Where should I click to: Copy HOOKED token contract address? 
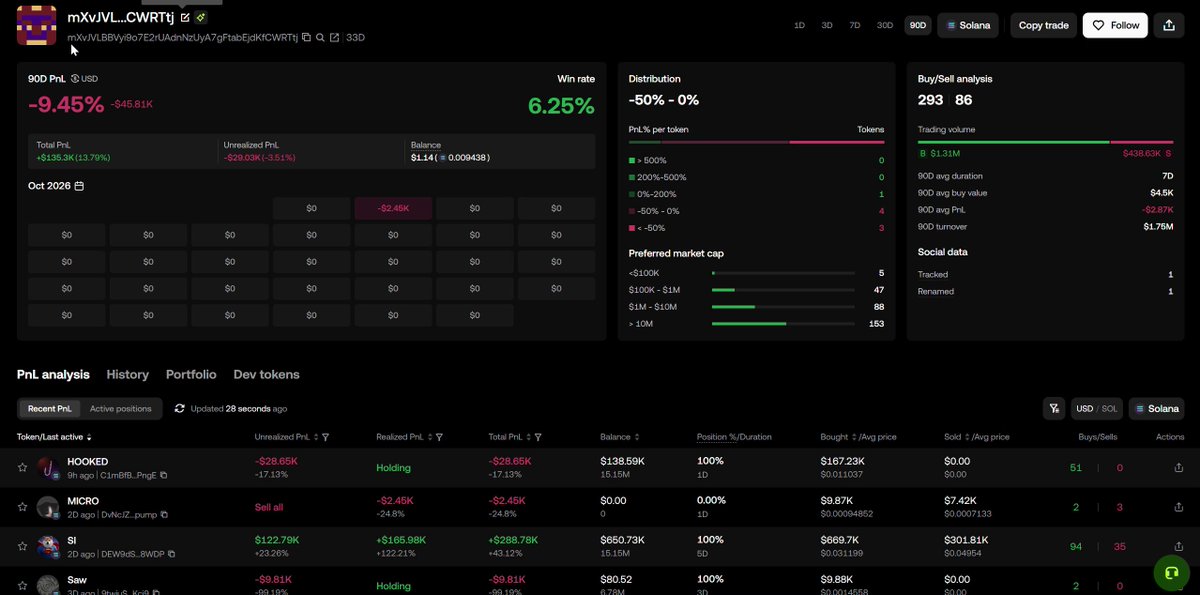(x=164, y=475)
